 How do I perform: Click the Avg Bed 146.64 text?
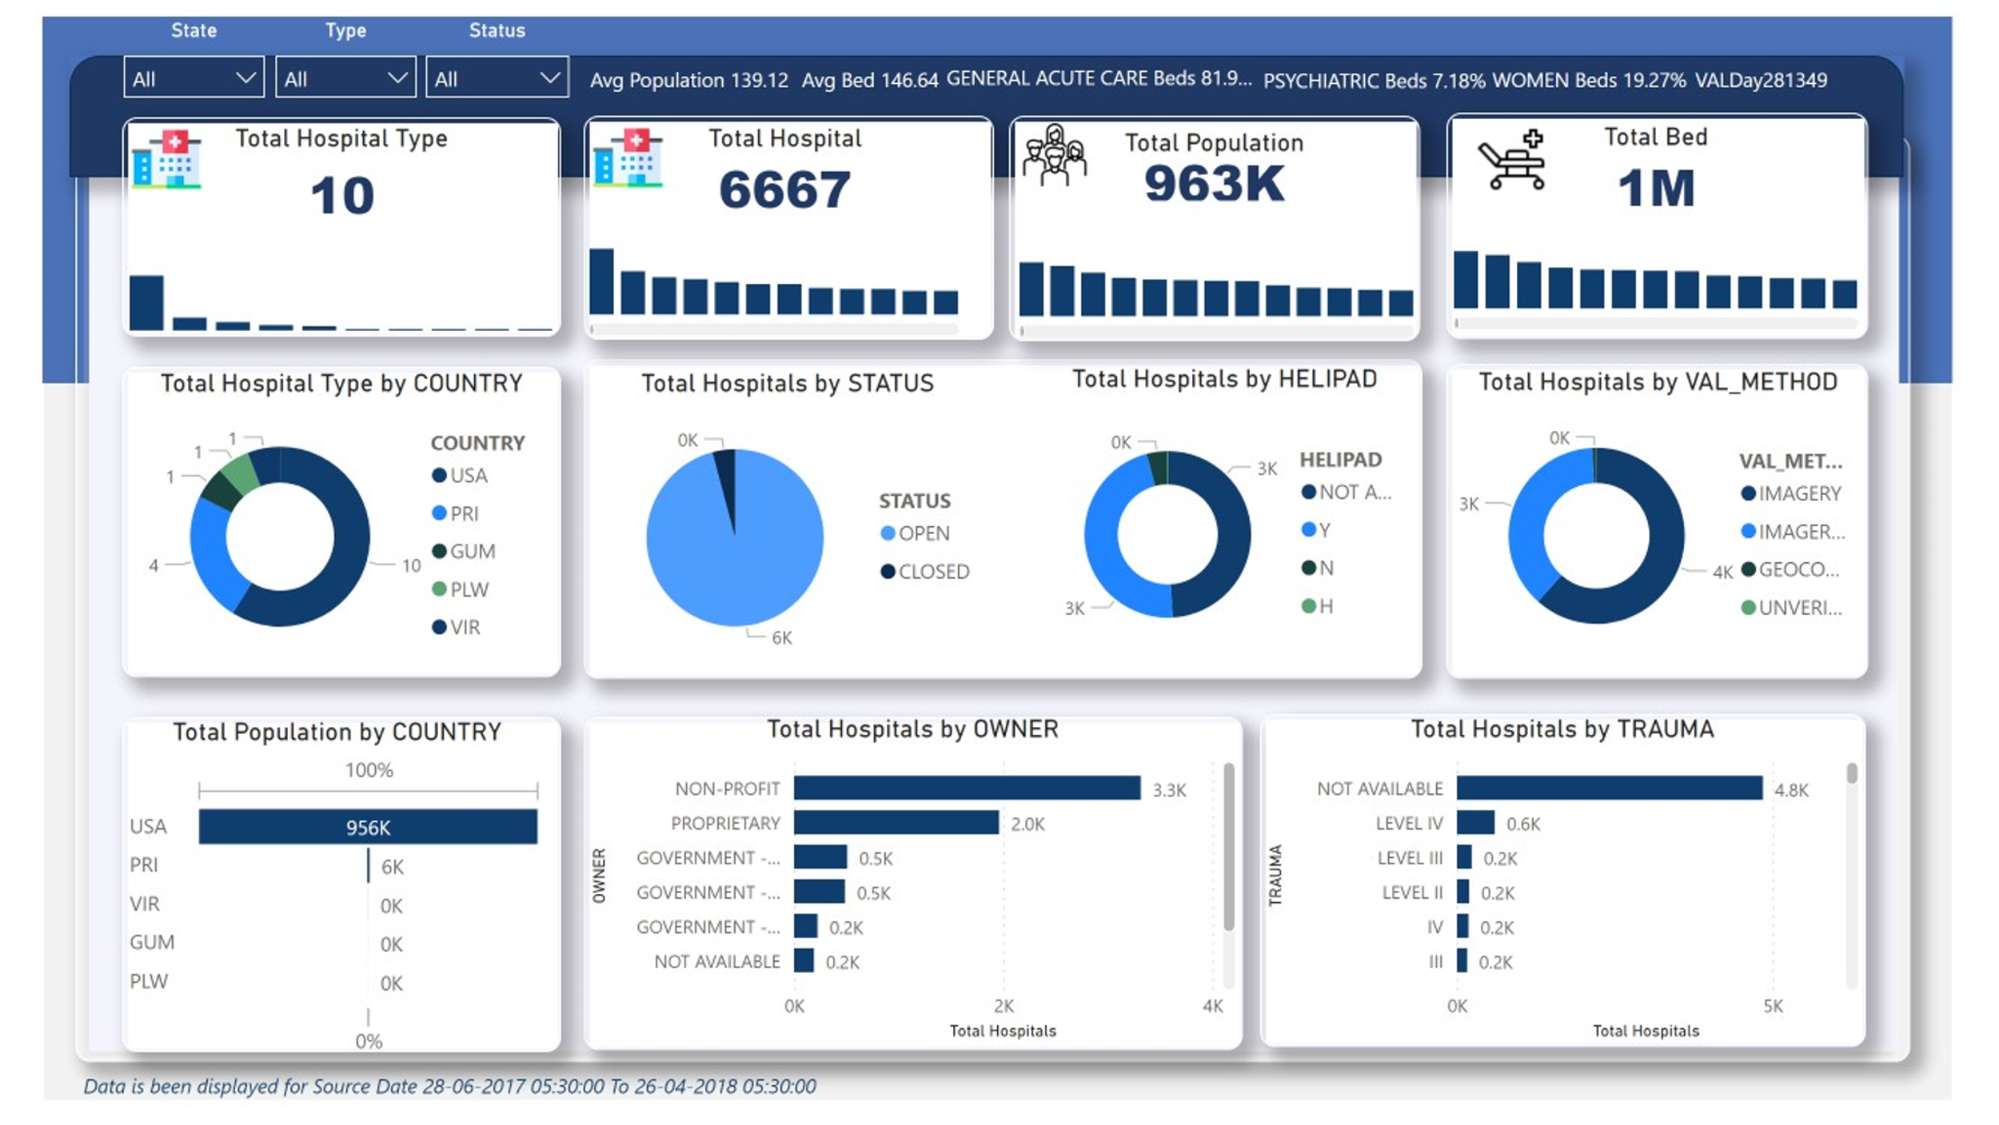click(x=870, y=80)
